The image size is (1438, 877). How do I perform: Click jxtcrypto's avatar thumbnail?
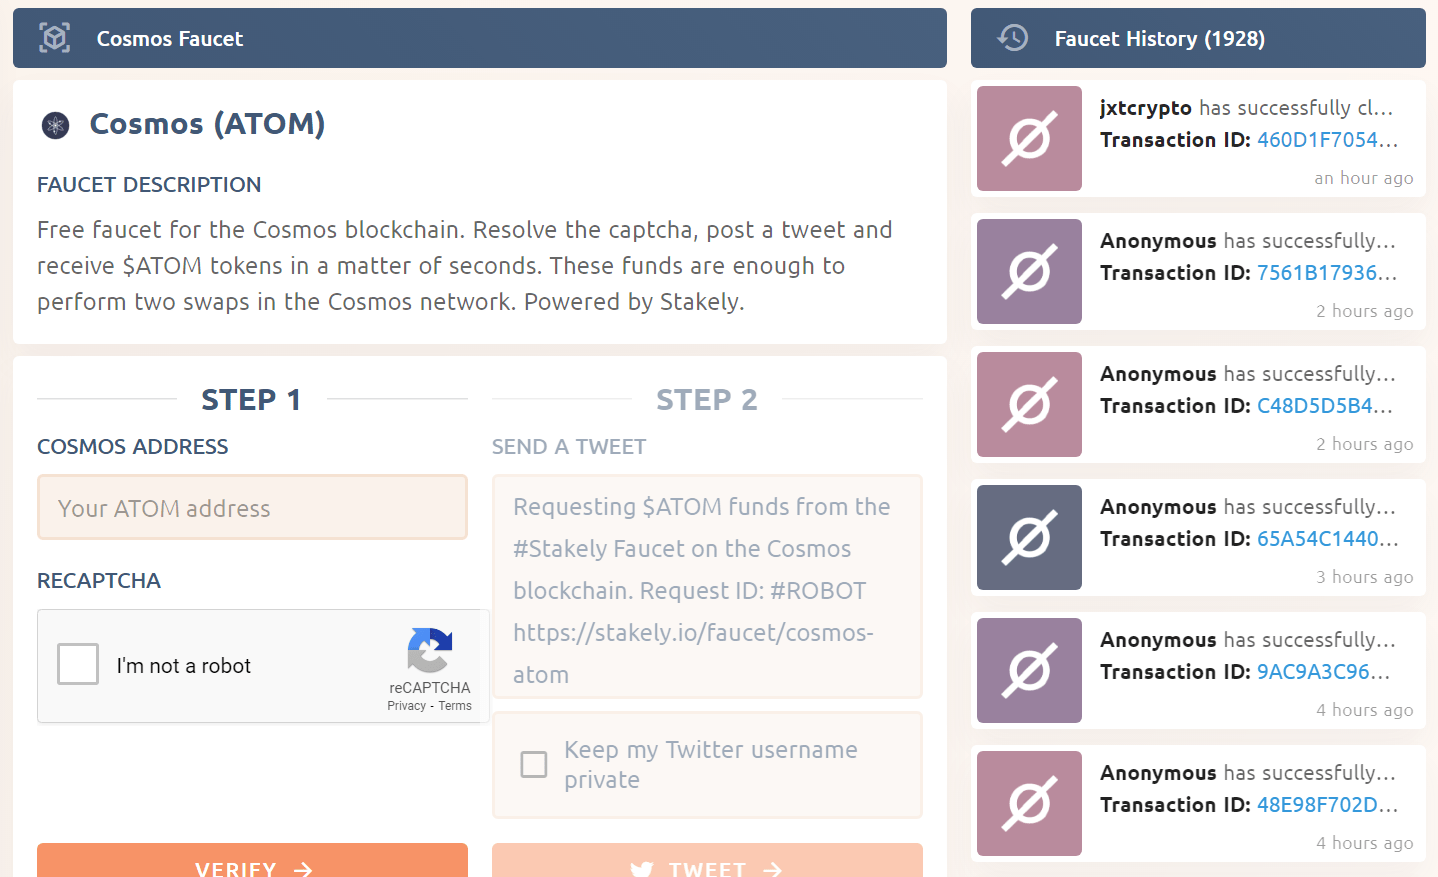[1029, 138]
